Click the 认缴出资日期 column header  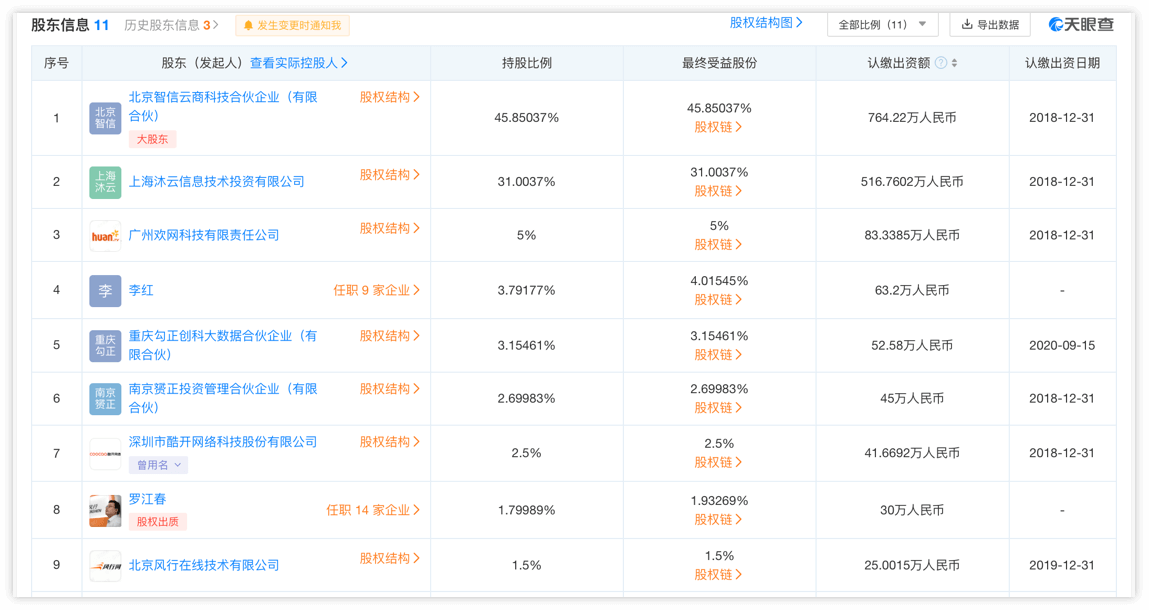[x=1063, y=63]
